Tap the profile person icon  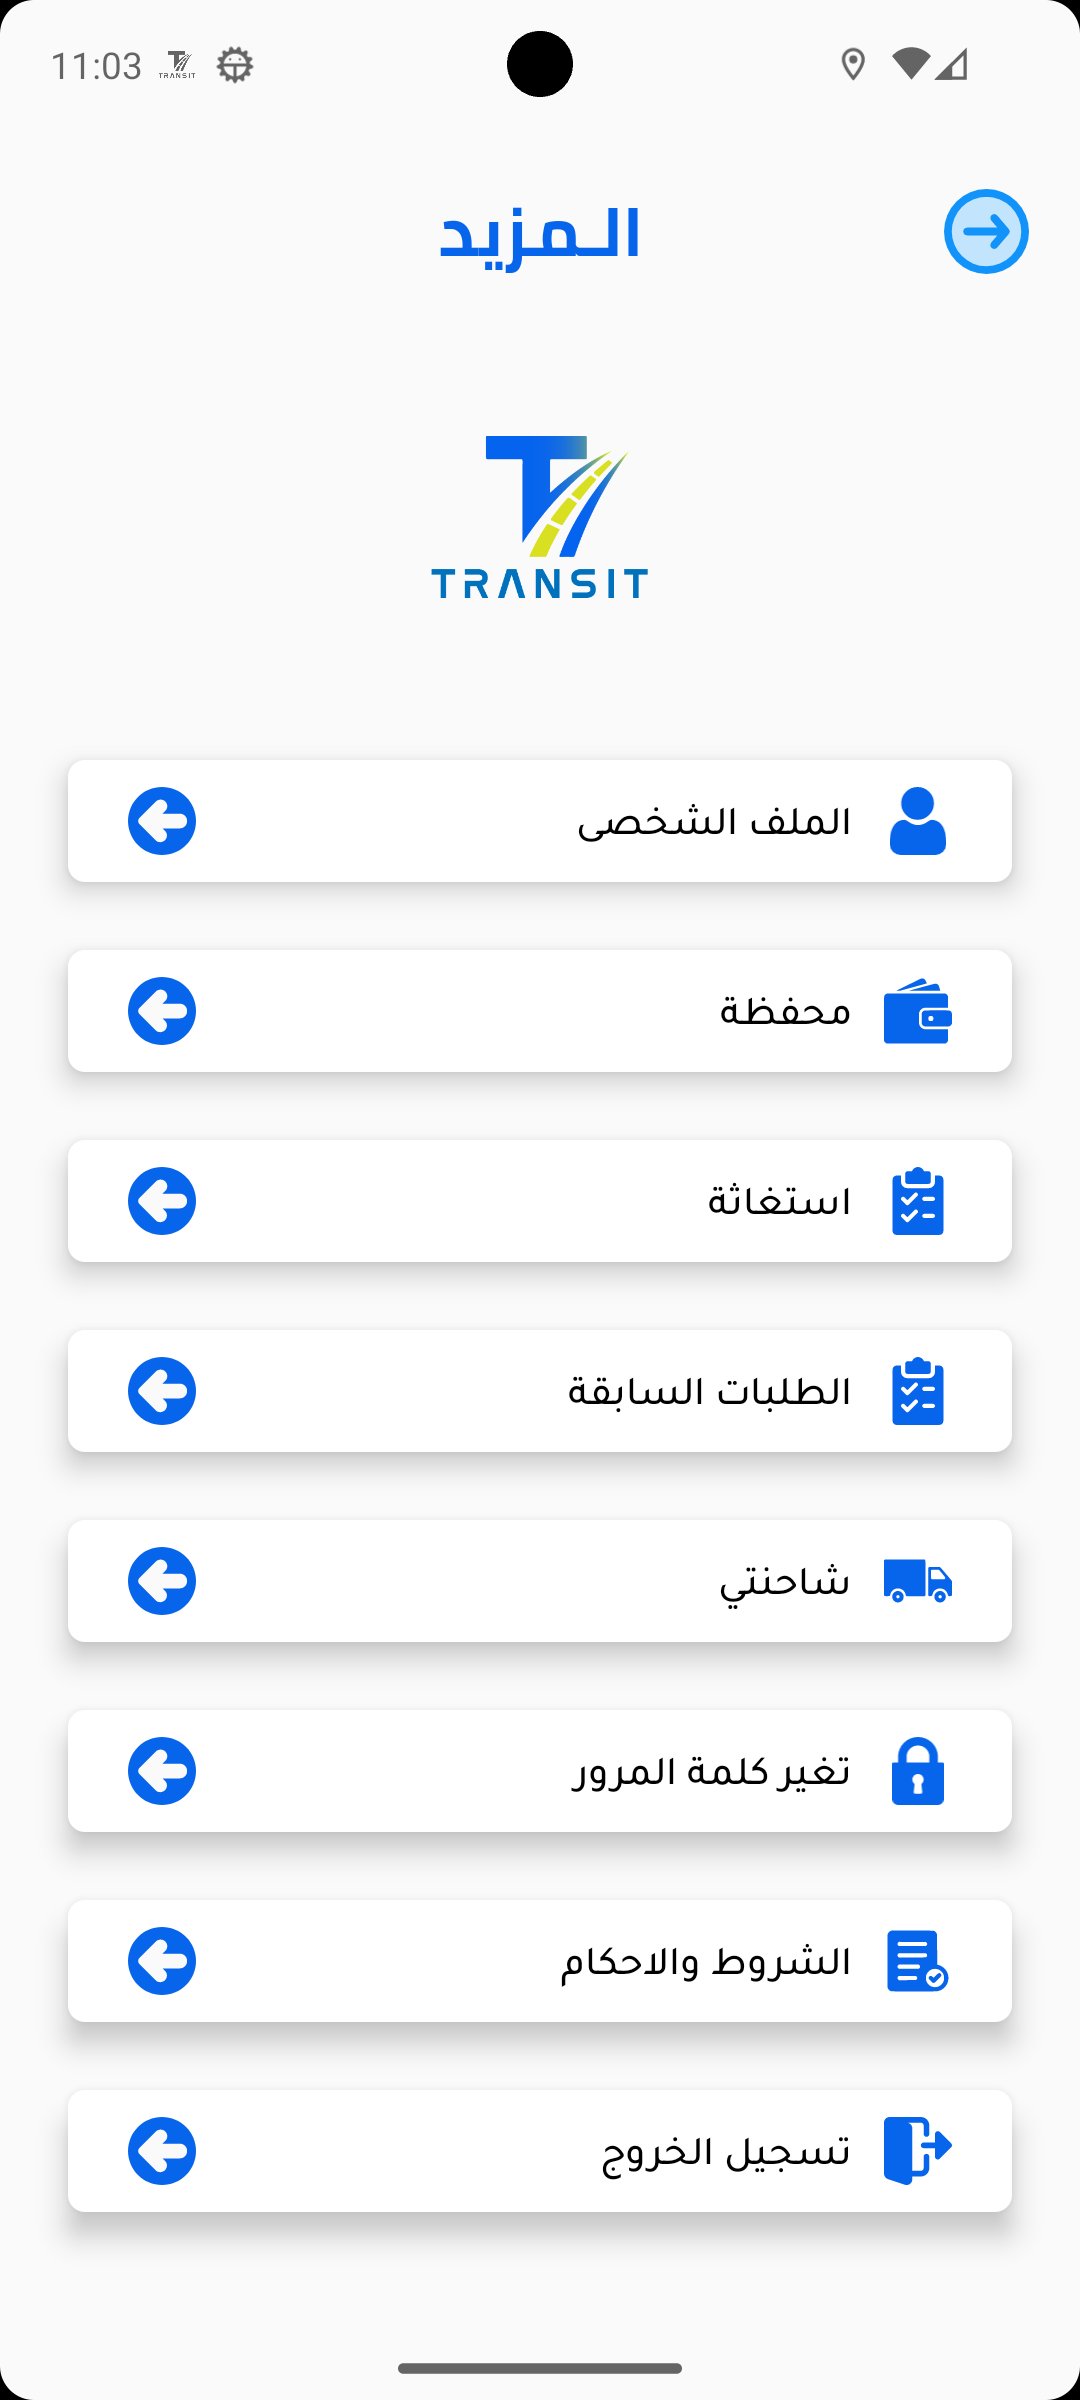coord(917,821)
